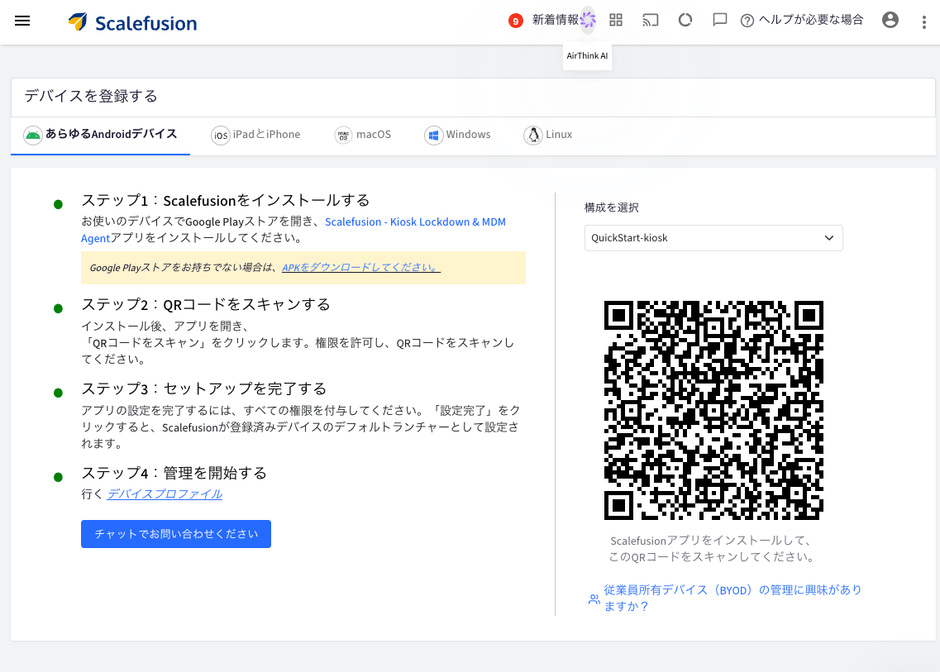Click the macOS icon

tap(343, 135)
